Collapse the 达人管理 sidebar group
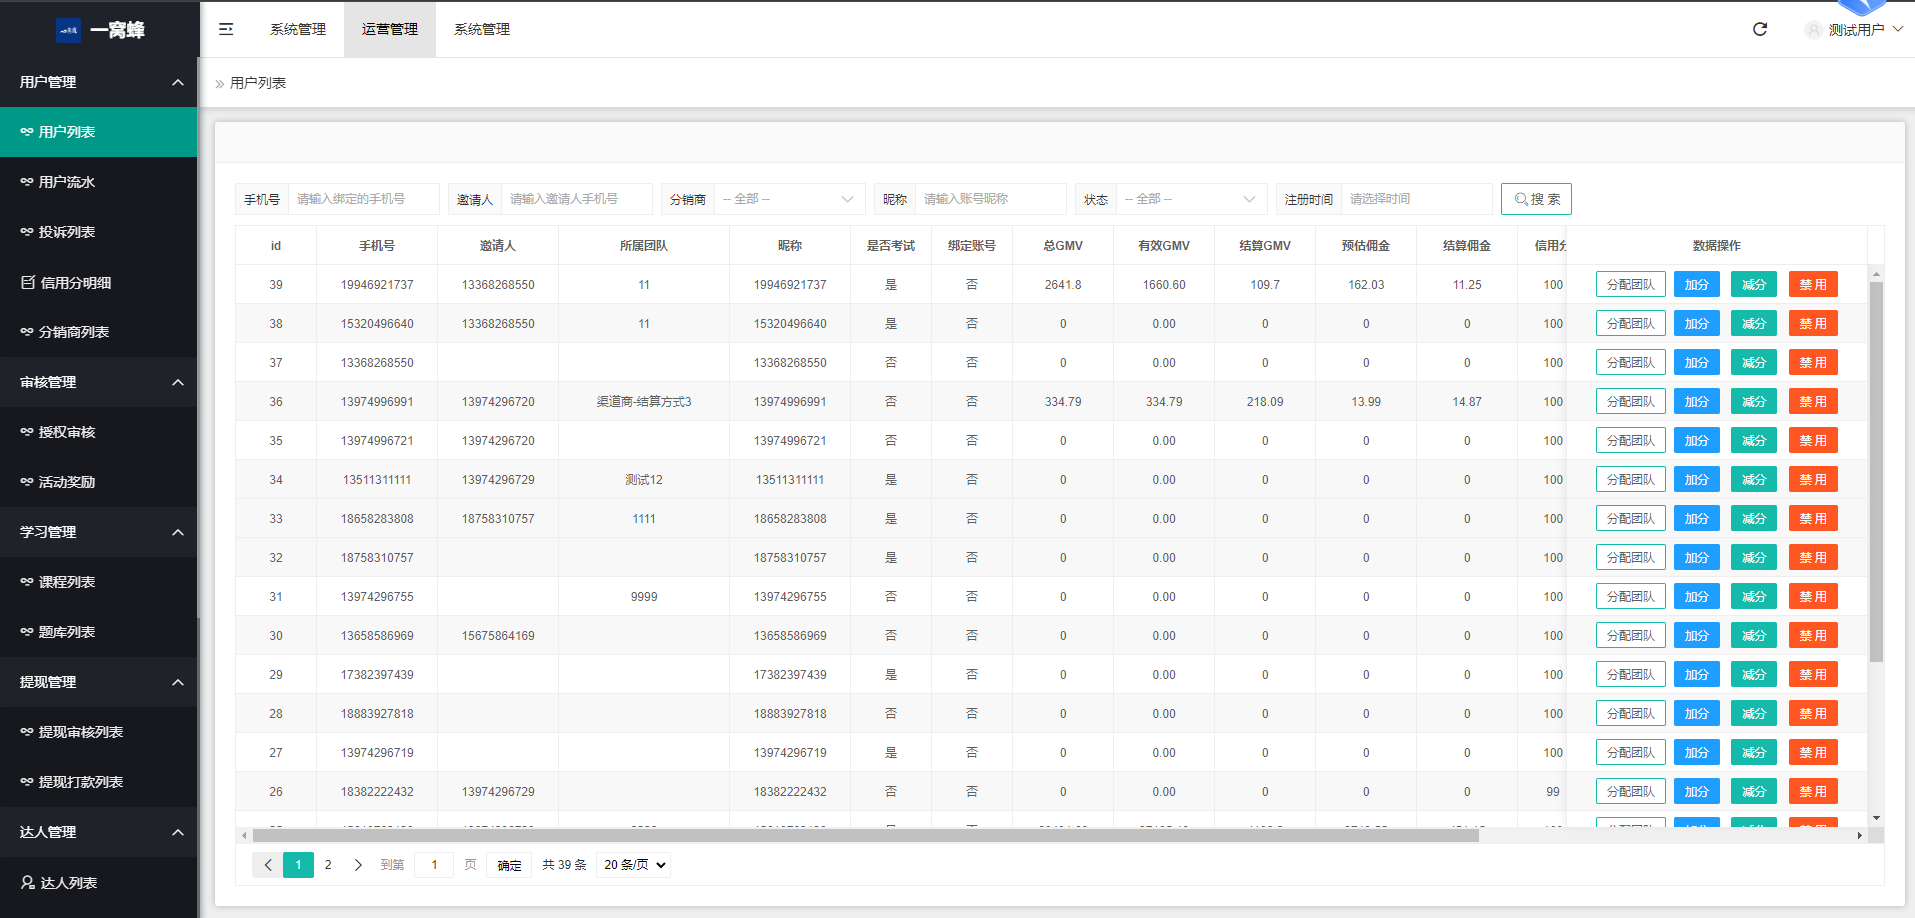This screenshot has height=918, width=1915. (178, 832)
